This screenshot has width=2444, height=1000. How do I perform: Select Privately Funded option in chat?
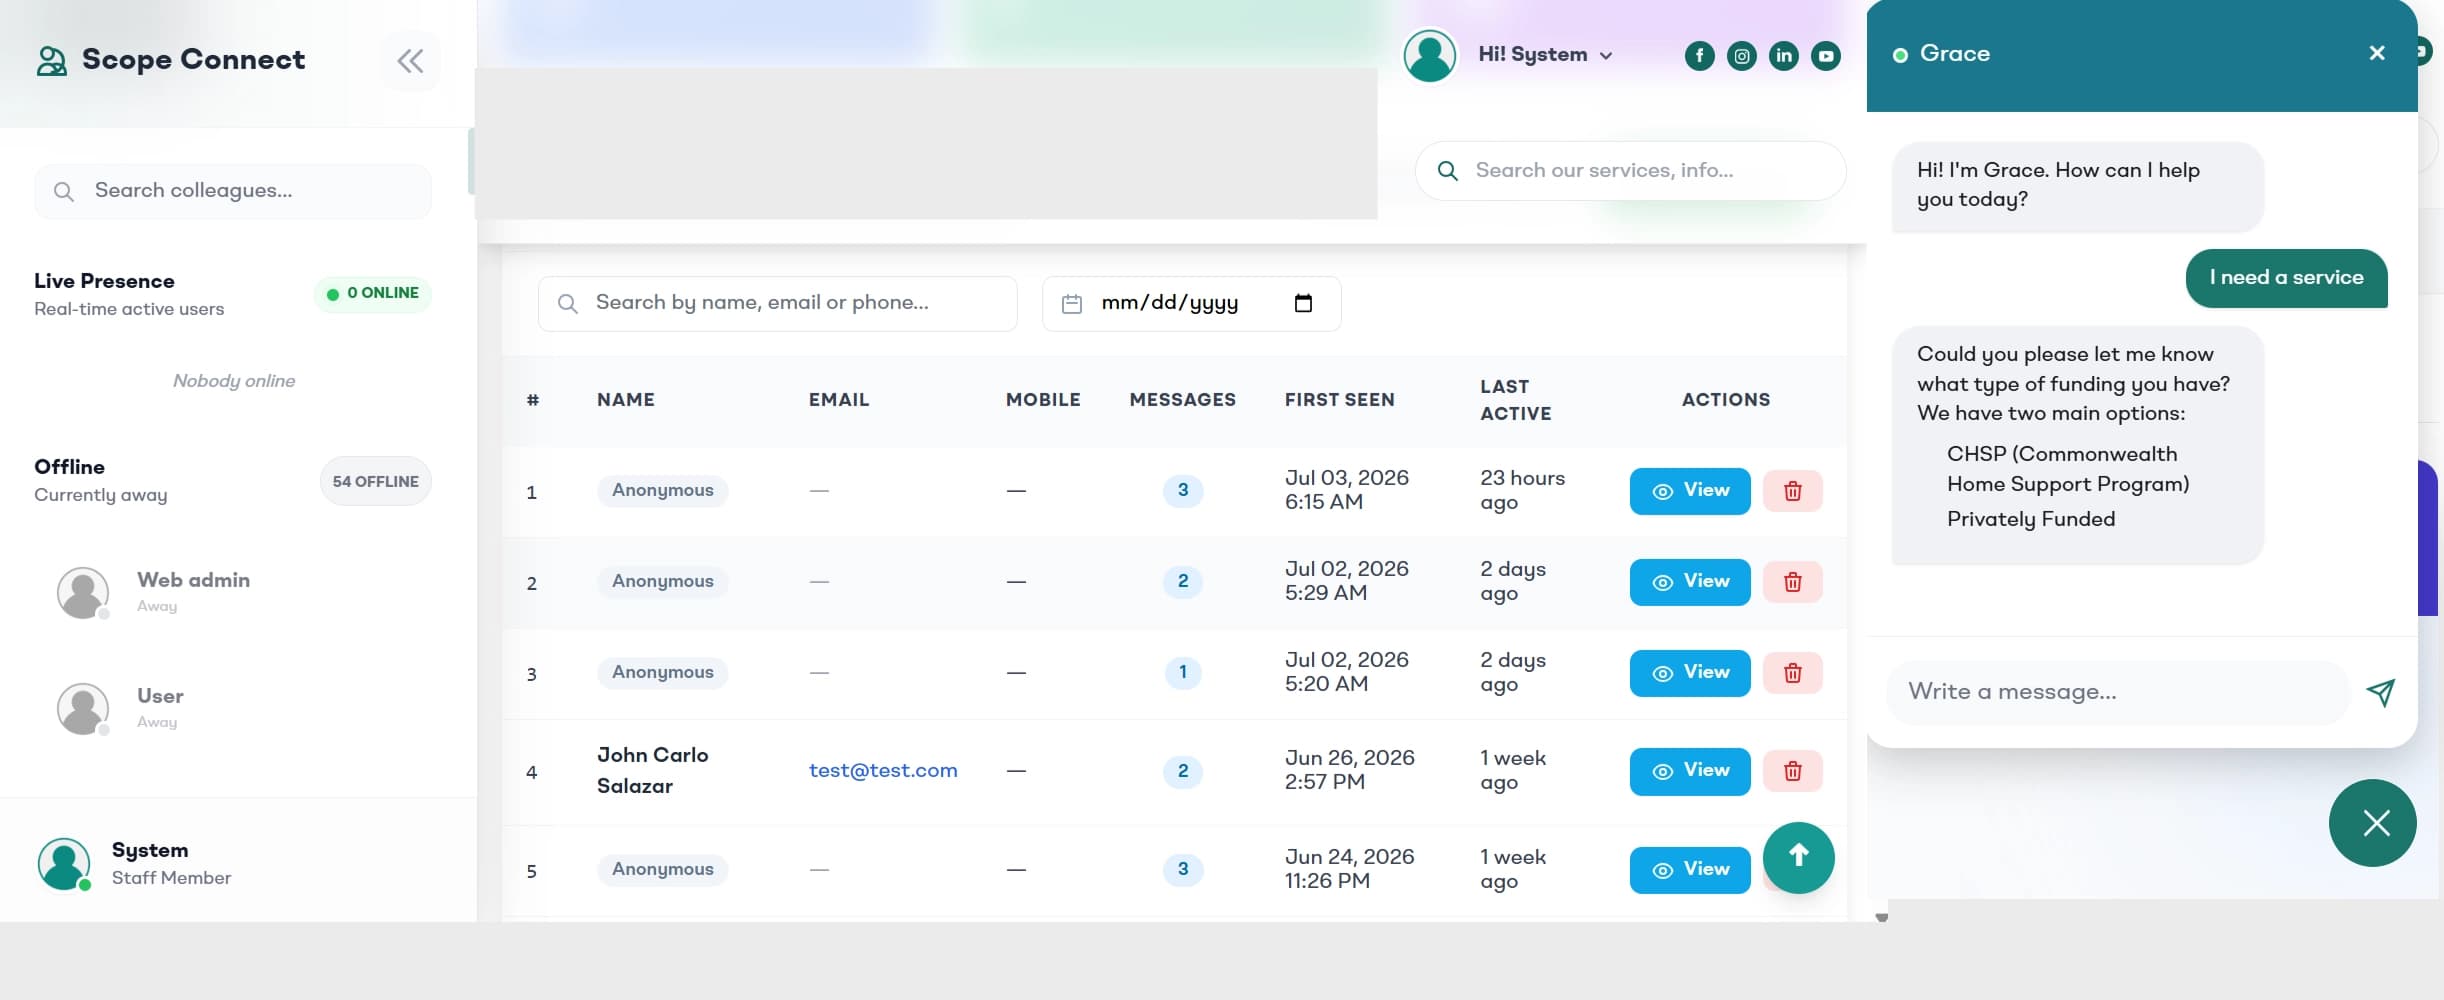click(2030, 519)
